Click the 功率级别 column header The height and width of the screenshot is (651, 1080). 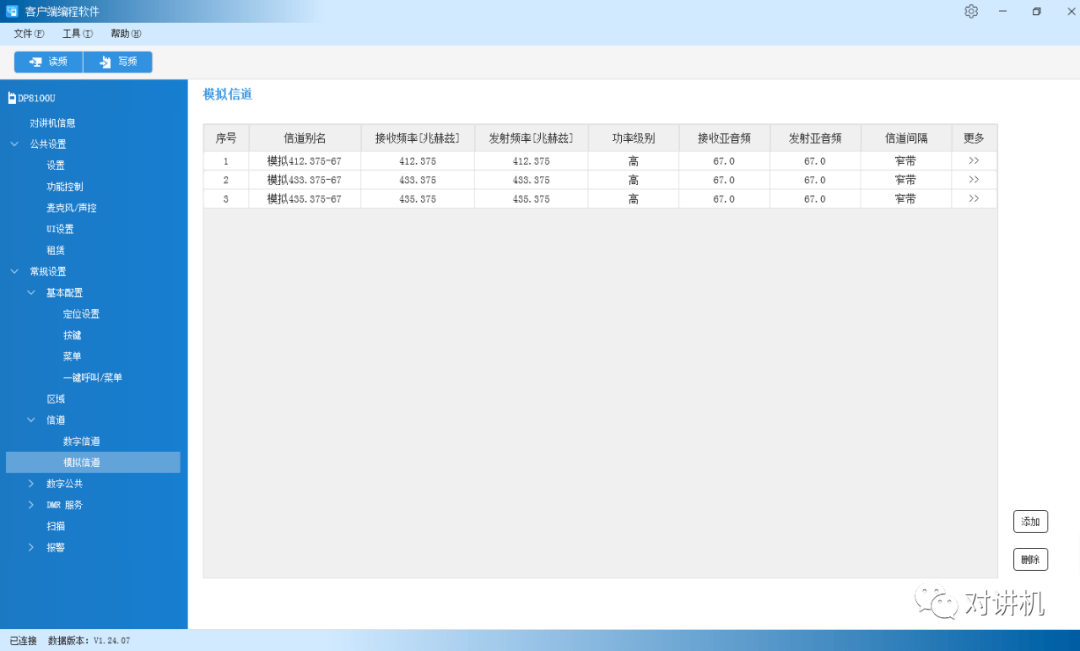pos(633,138)
